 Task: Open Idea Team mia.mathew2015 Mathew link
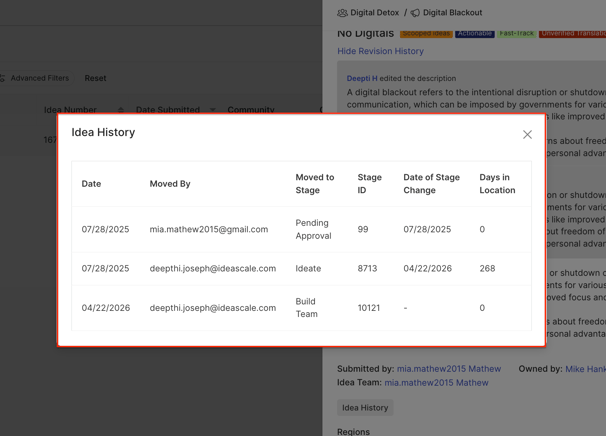click(436, 383)
